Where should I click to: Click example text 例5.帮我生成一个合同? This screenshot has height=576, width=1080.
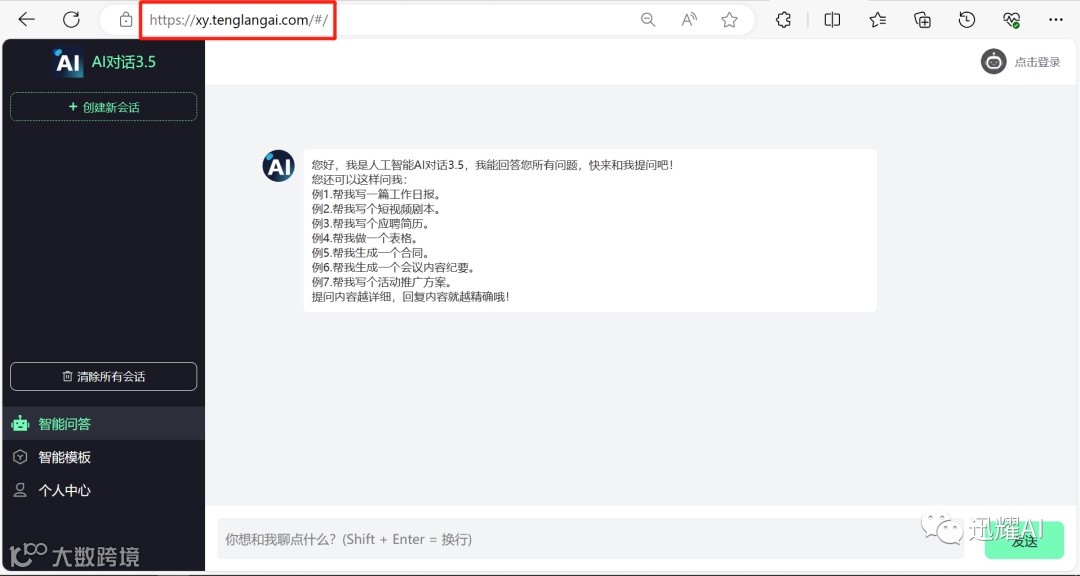[x=372, y=253]
